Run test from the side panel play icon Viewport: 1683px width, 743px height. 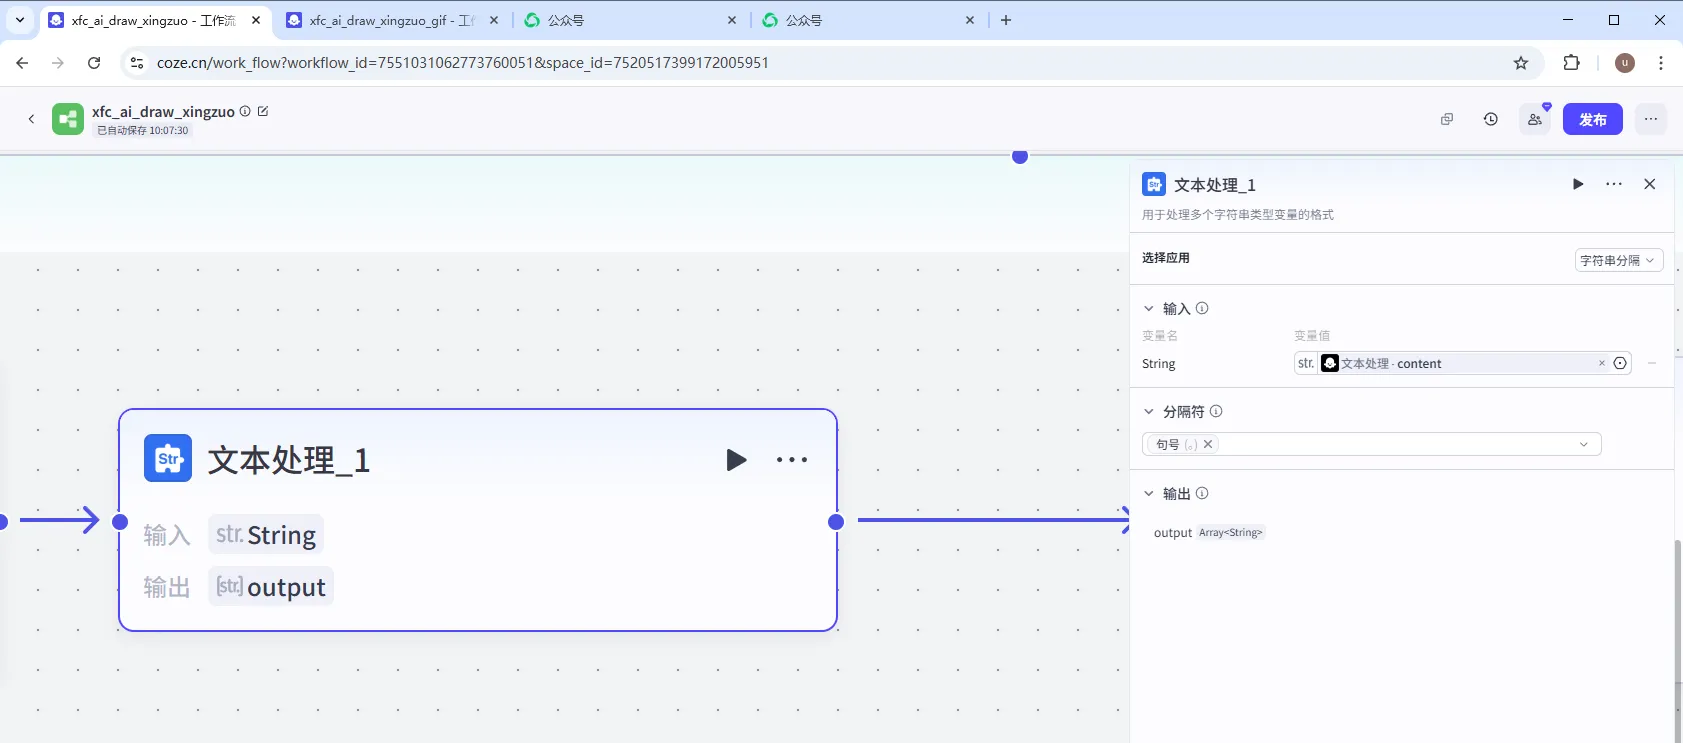click(x=1578, y=184)
